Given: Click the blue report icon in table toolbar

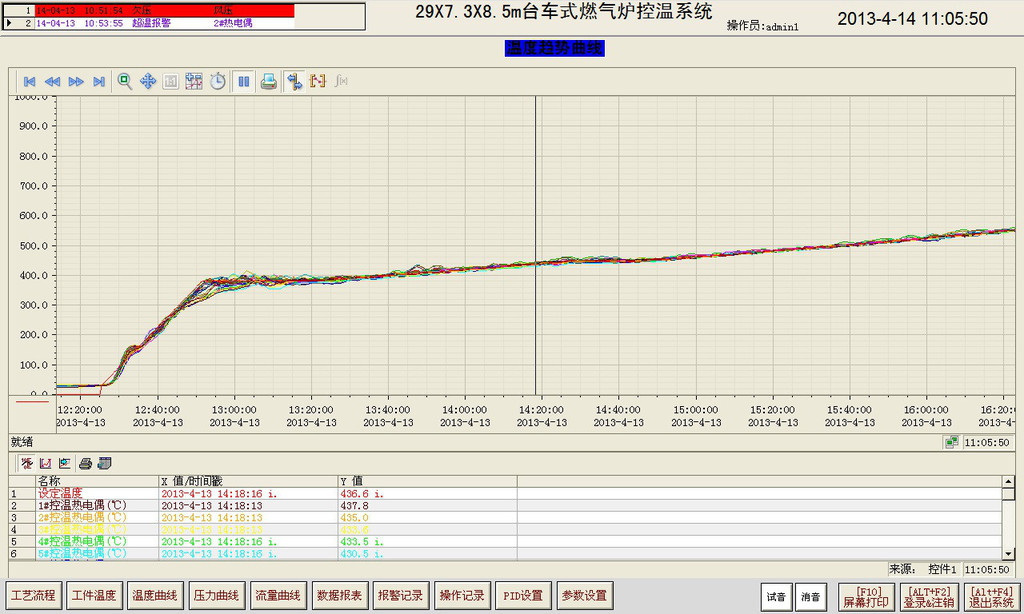Looking at the screenshot, I should 104,463.
